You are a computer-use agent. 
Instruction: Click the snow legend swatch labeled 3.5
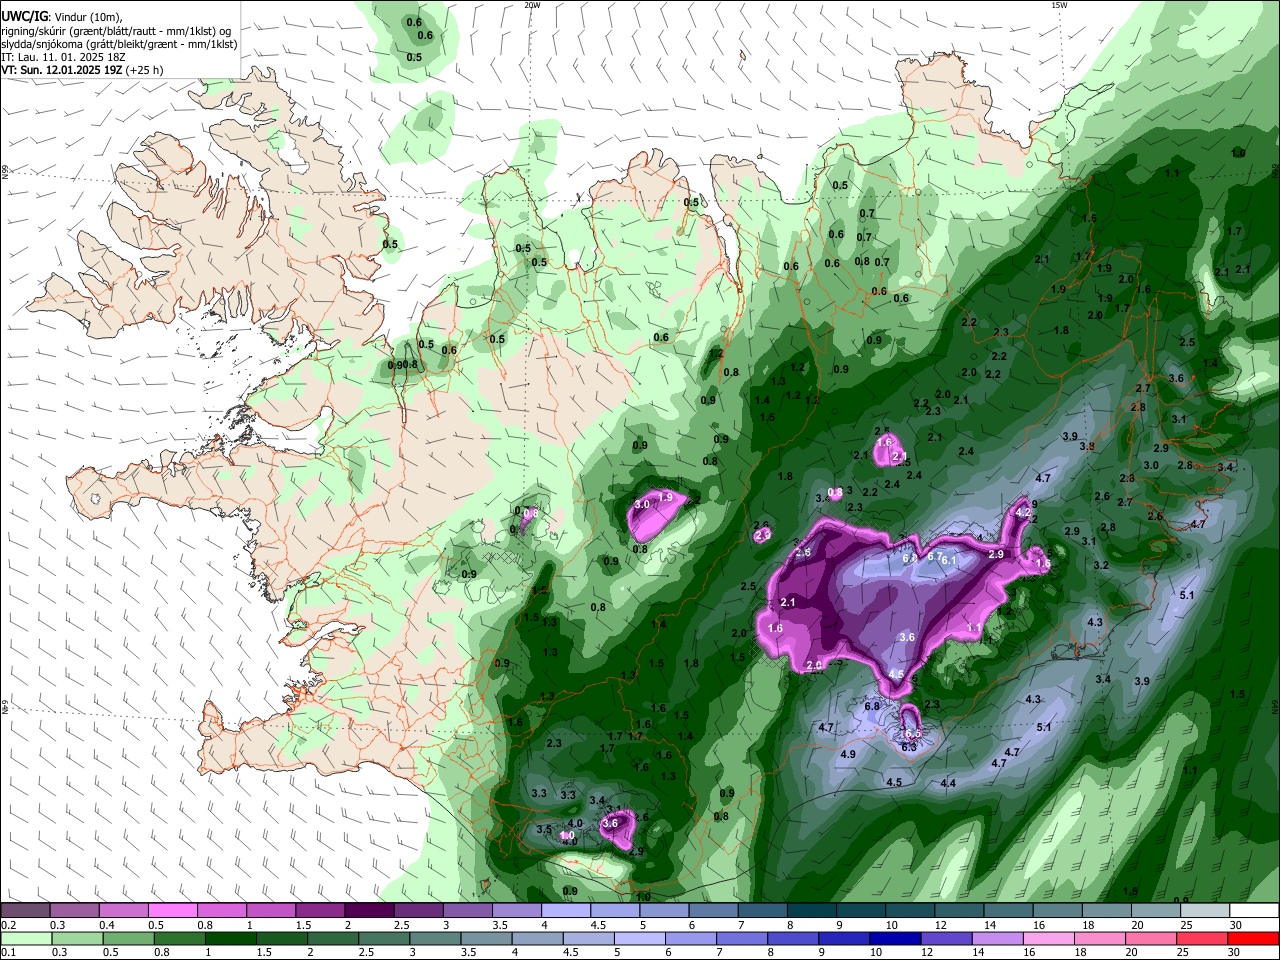pos(516,911)
